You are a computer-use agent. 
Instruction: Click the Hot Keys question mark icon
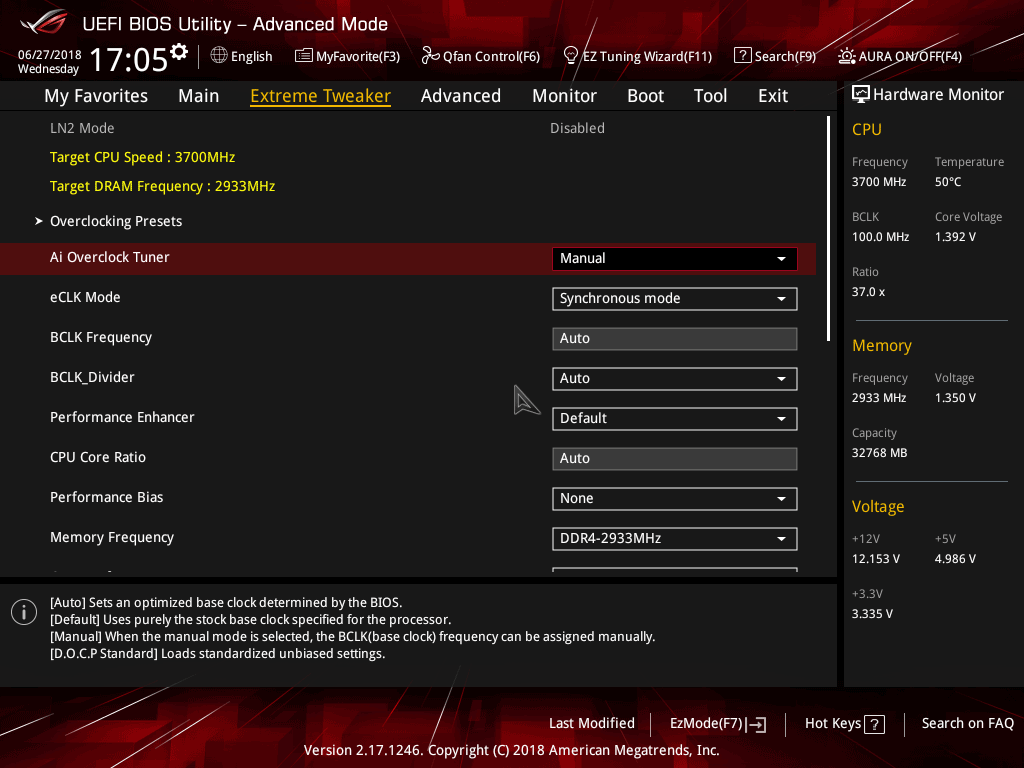874,724
